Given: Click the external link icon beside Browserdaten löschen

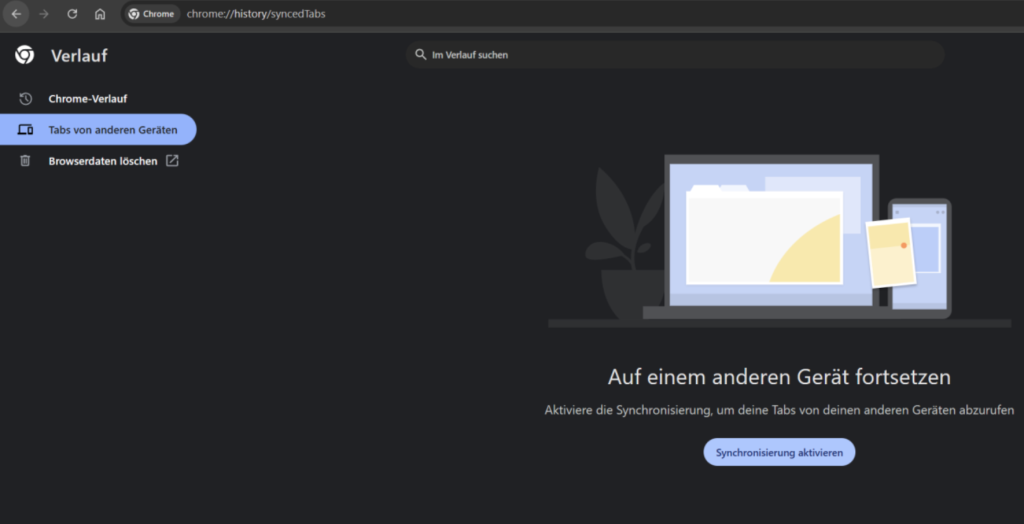Looking at the screenshot, I should coord(172,161).
